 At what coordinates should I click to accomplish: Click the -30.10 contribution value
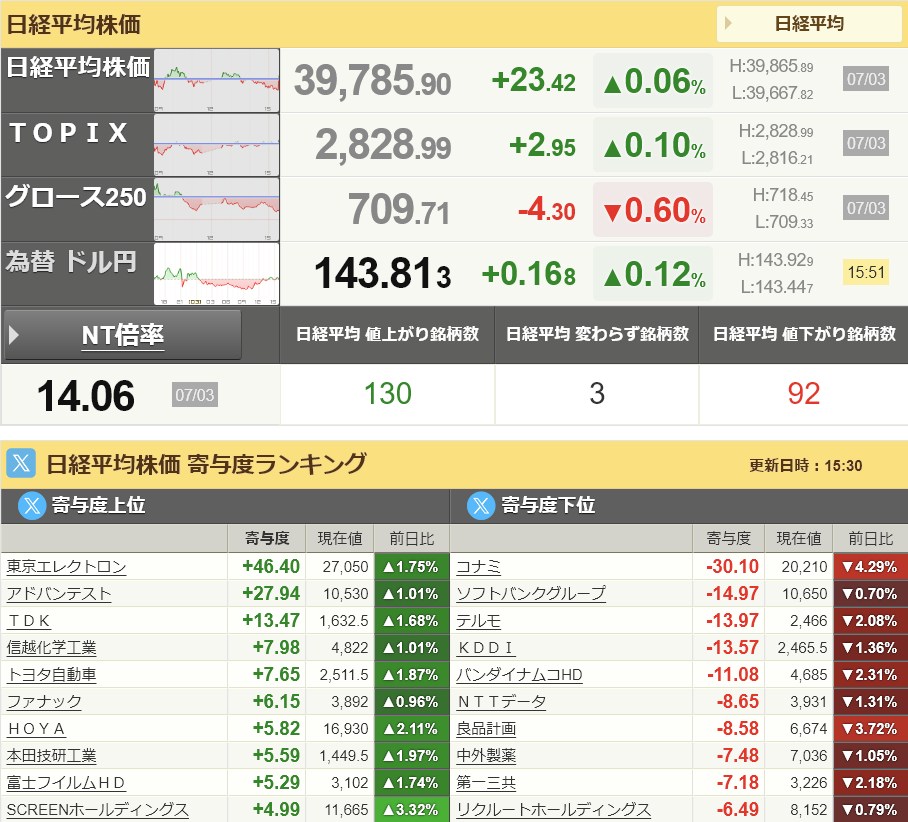point(732,567)
